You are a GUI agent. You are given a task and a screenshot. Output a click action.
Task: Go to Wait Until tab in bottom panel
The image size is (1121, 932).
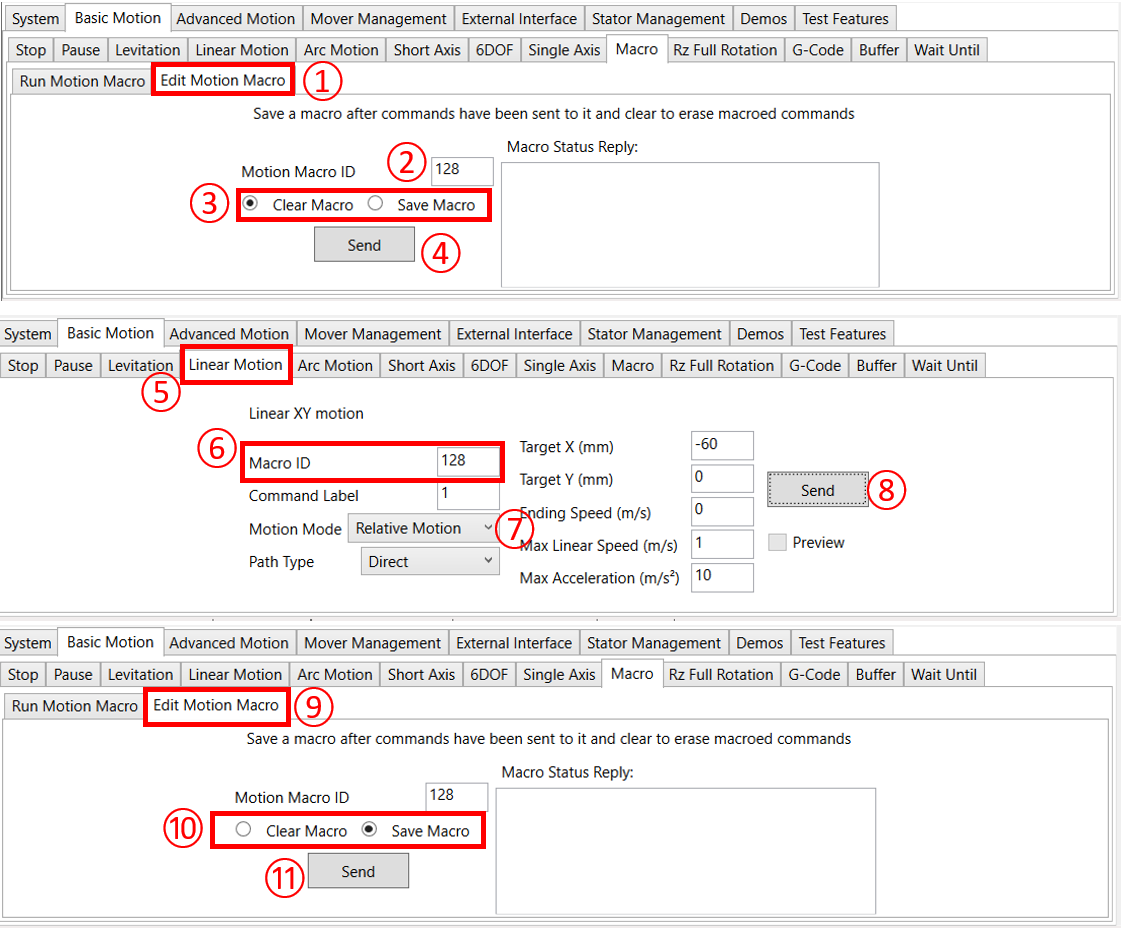[944, 675]
